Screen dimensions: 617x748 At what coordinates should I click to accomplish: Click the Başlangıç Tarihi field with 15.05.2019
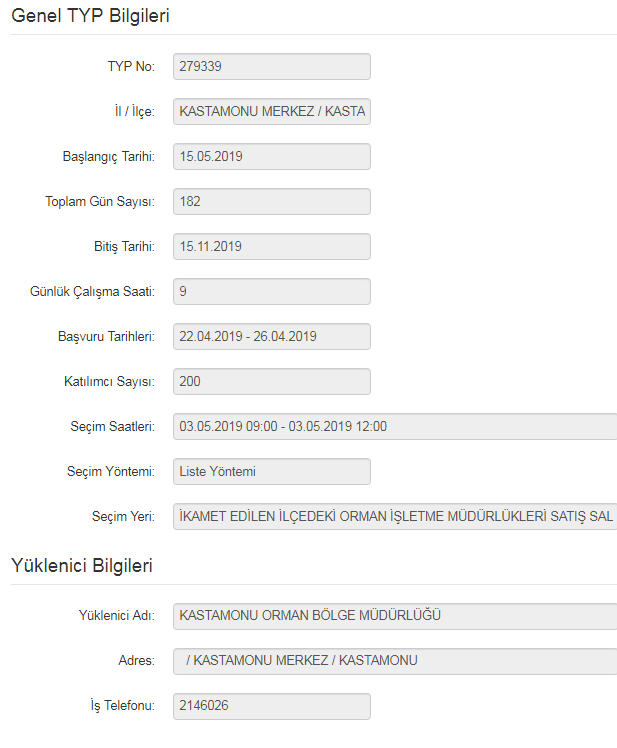coord(271,156)
